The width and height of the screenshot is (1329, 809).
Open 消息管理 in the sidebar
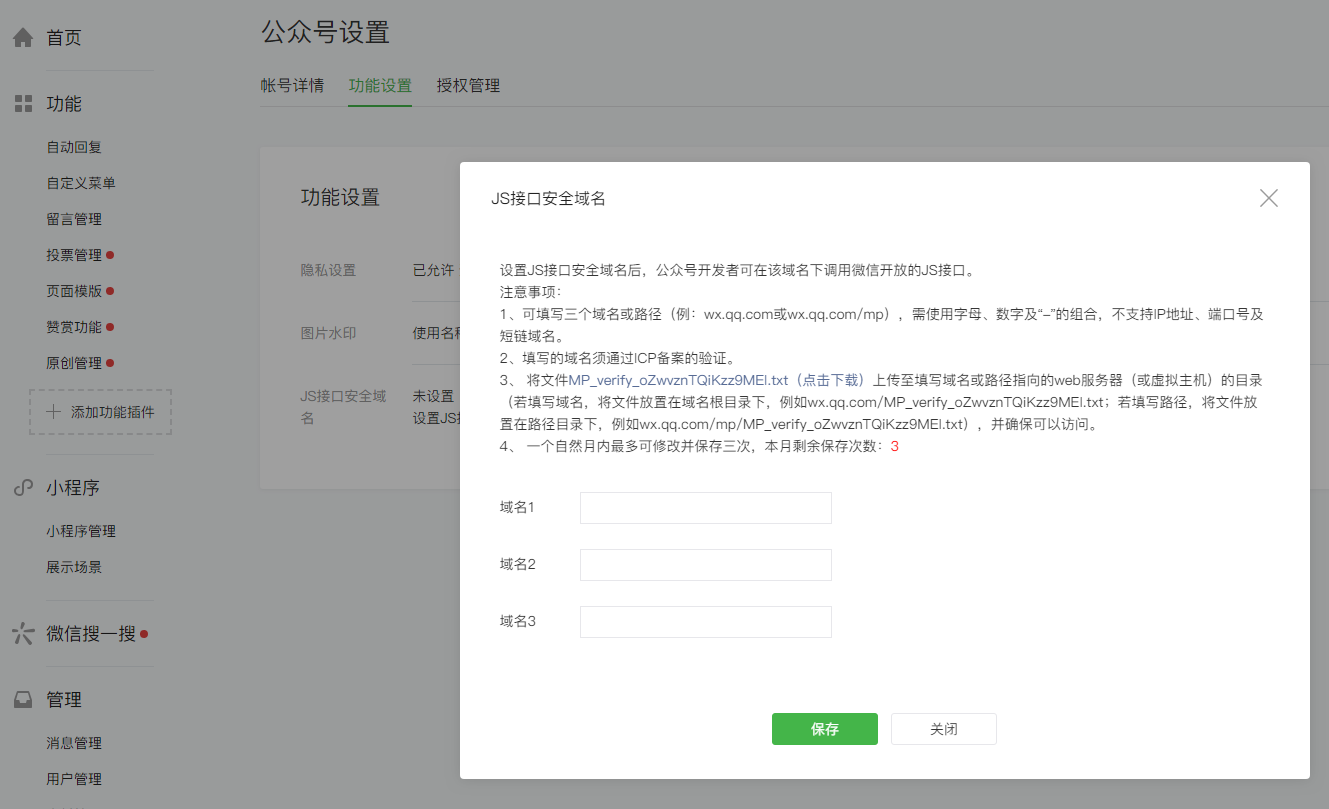click(74, 743)
